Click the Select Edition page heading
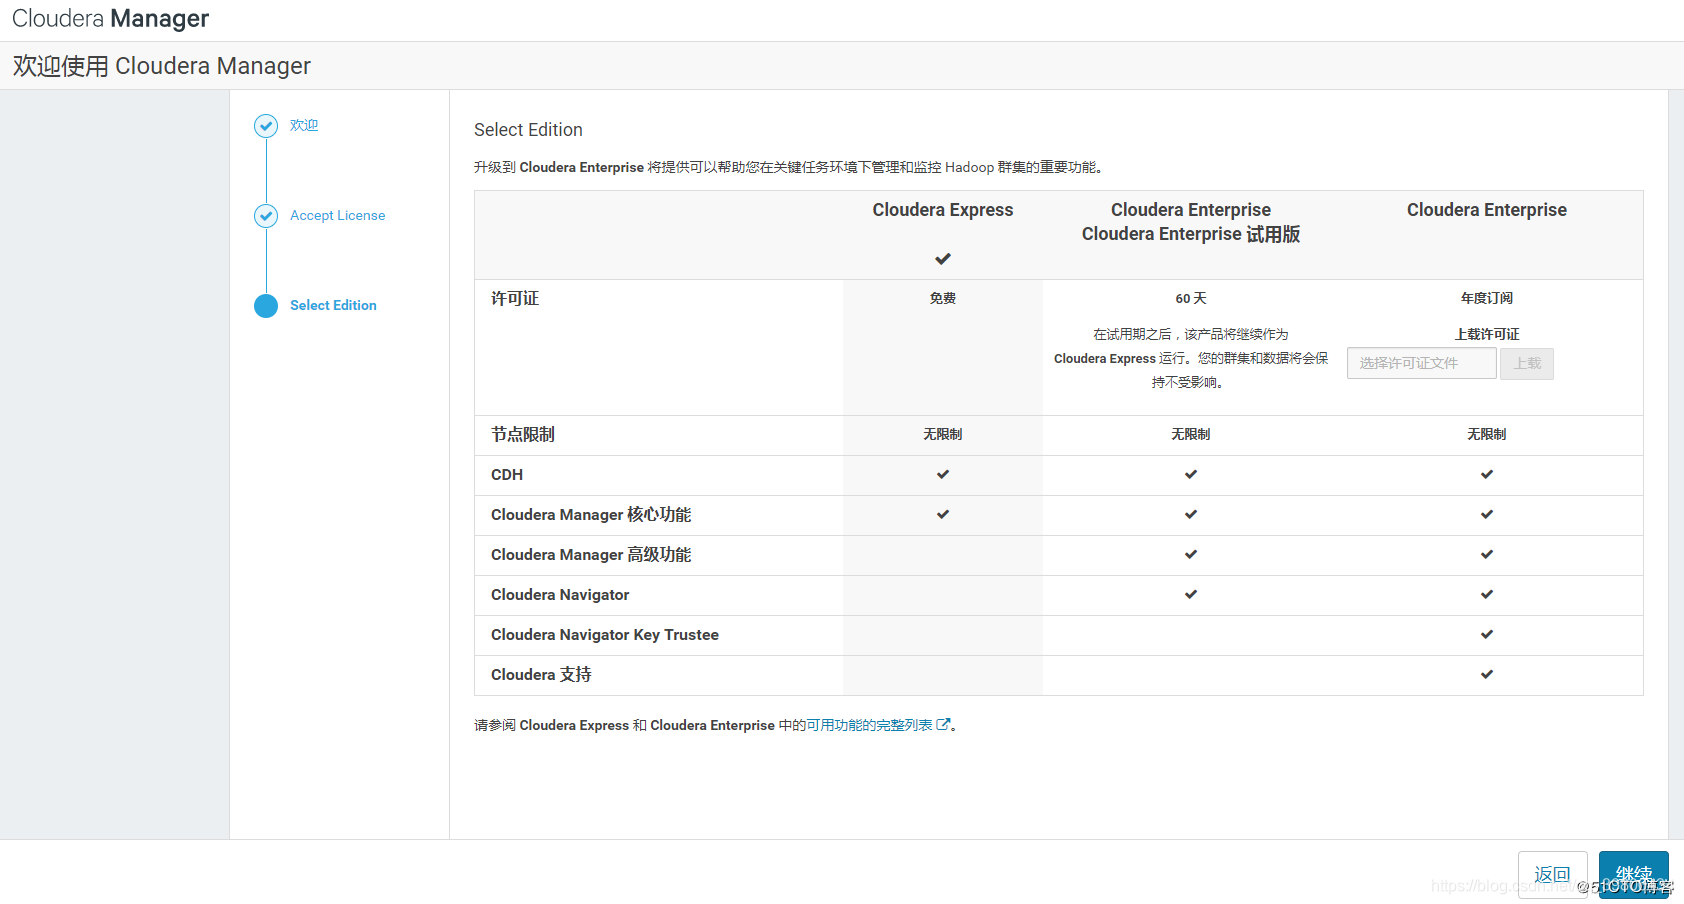1684x904 pixels. tap(528, 130)
